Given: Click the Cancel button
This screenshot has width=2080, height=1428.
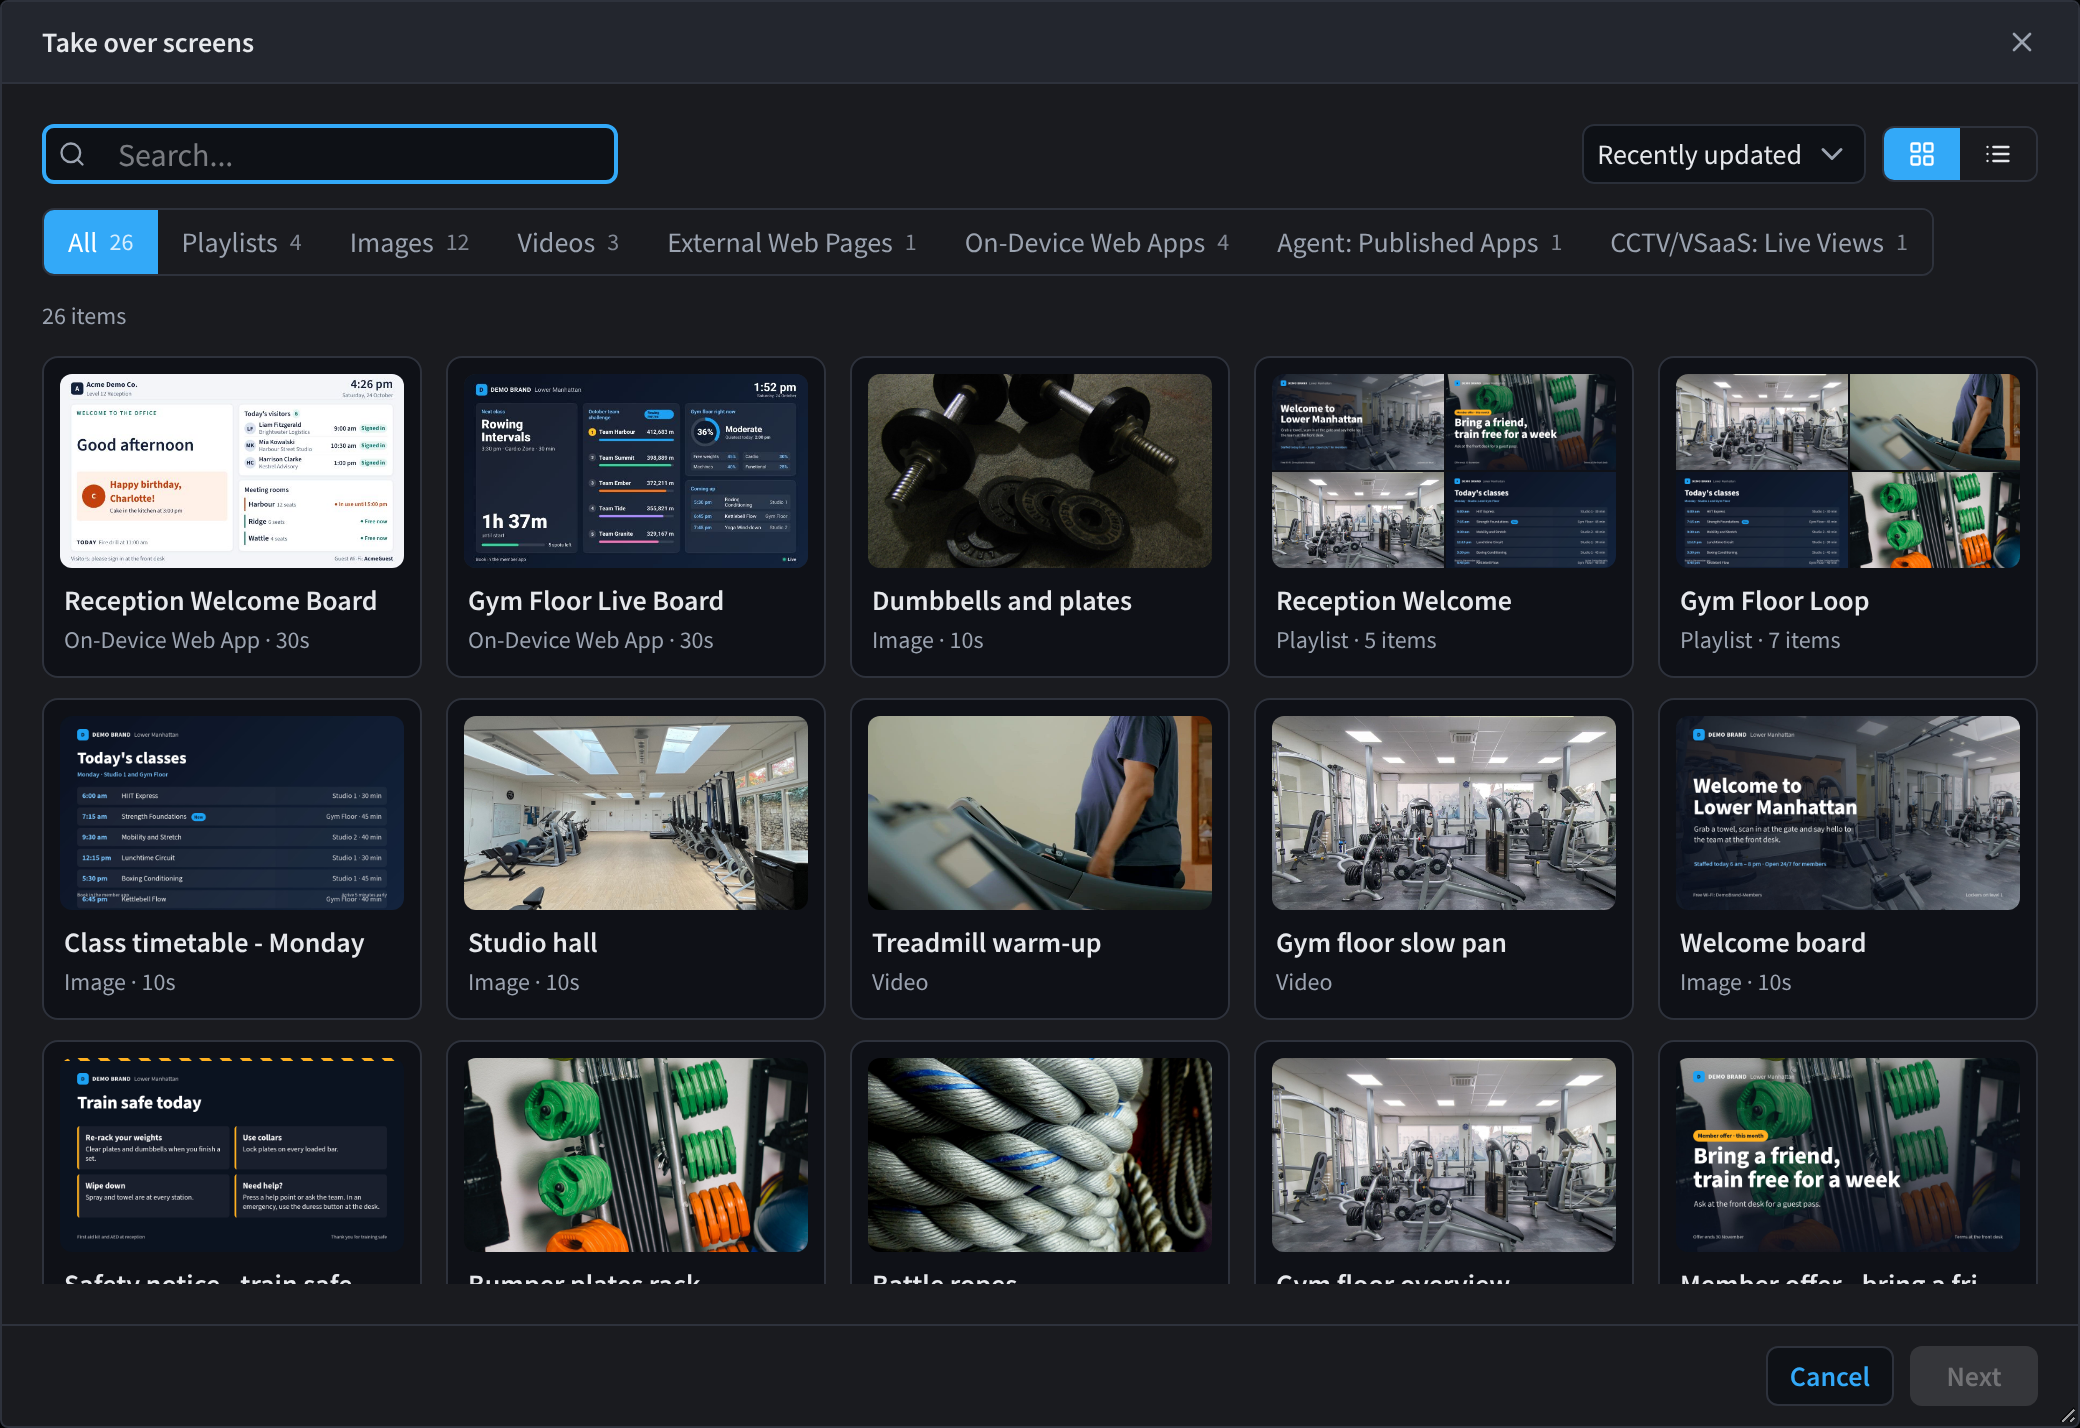Looking at the screenshot, I should pos(1829,1376).
